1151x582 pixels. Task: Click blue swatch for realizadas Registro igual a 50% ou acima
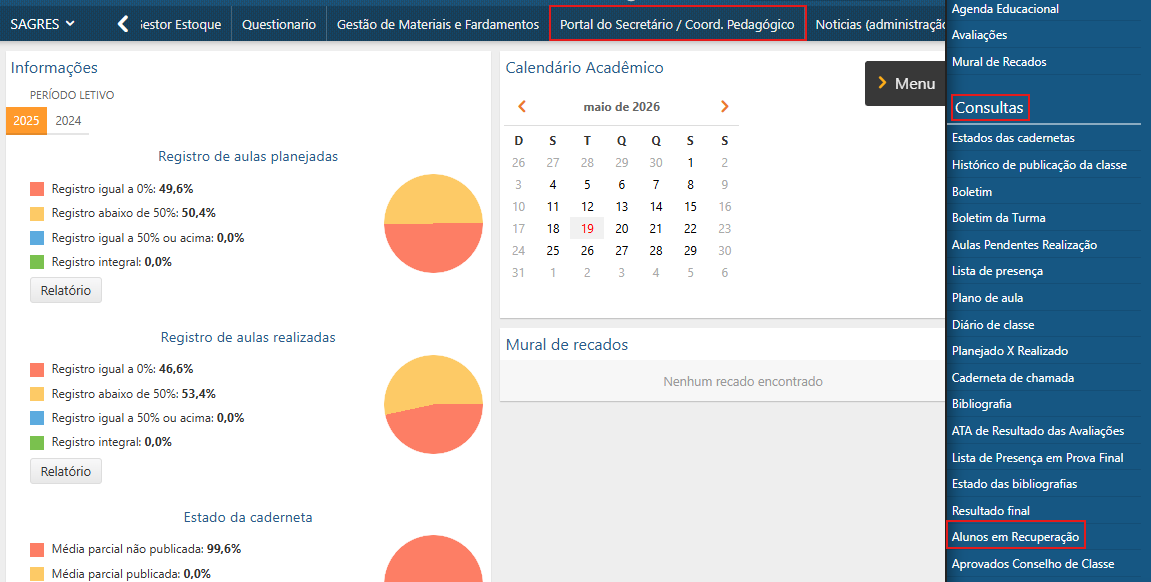pyautogui.click(x=37, y=418)
